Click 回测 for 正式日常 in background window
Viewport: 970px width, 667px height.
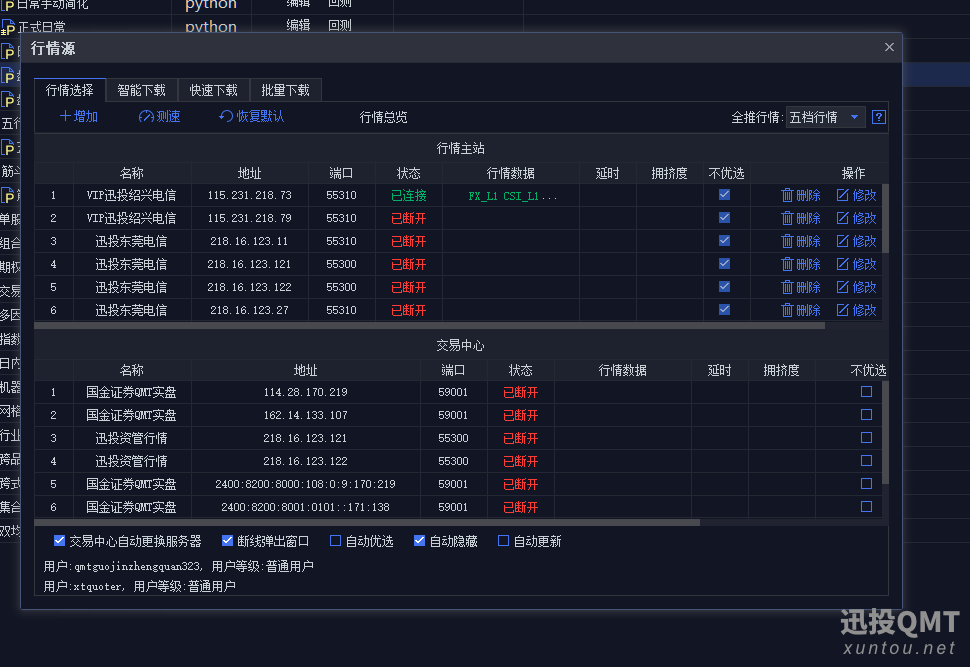(340, 25)
